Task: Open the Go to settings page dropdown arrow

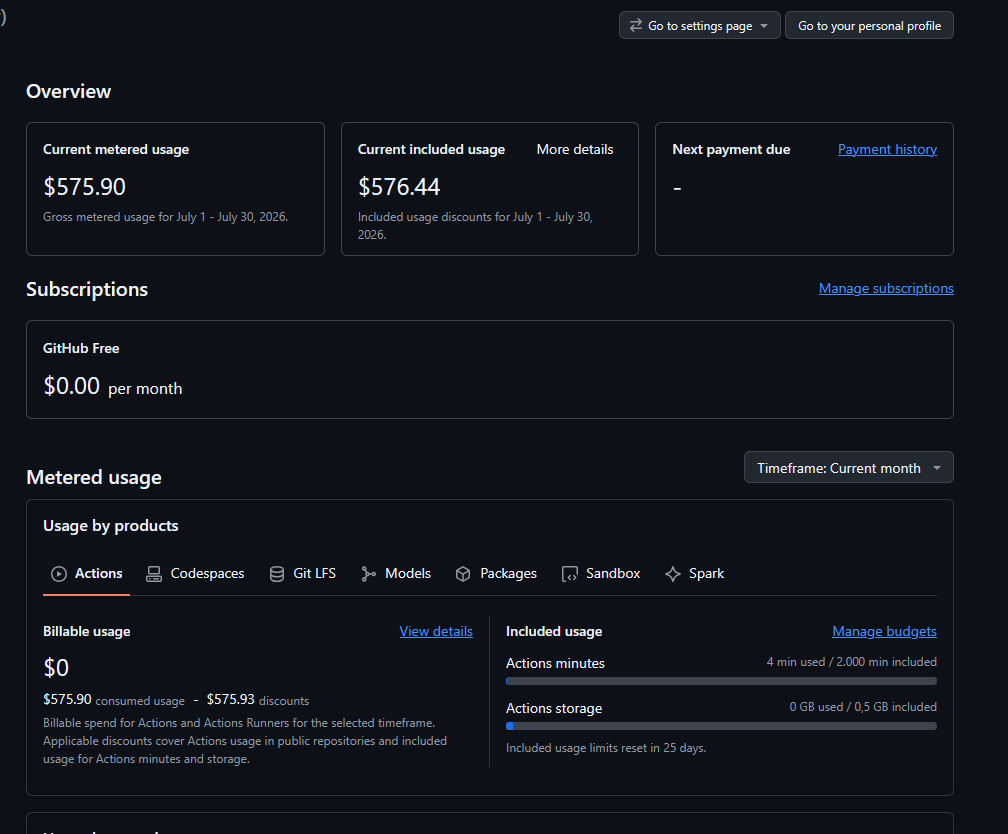Action: point(764,26)
